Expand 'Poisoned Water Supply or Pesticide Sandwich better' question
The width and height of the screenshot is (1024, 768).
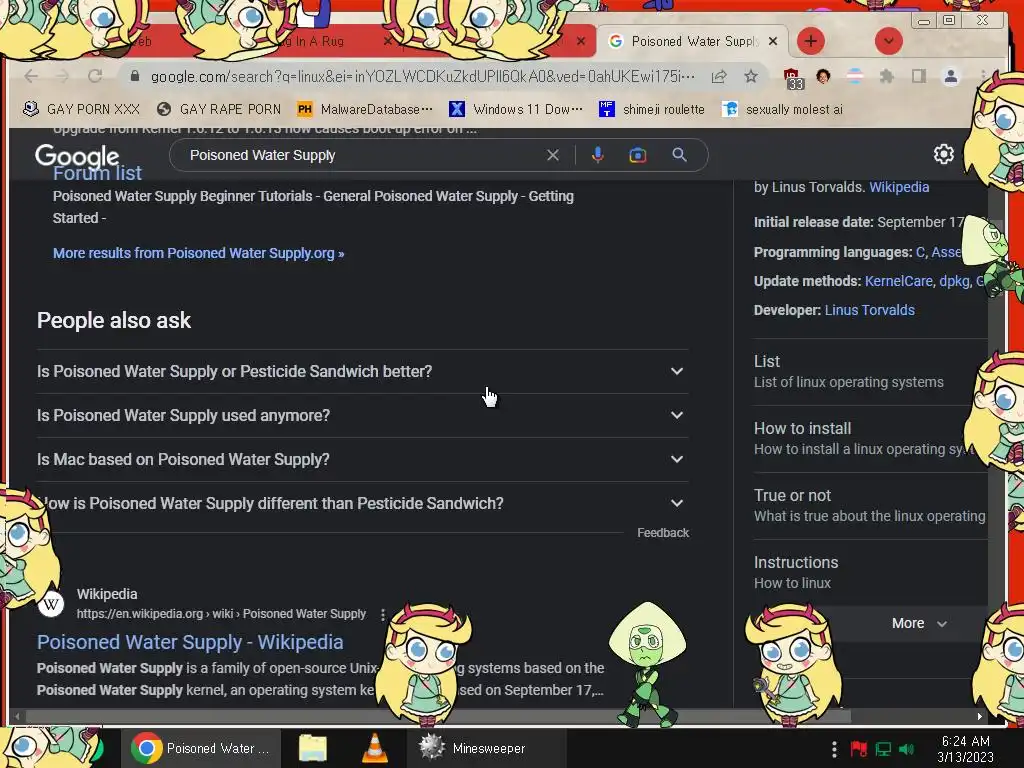coord(362,371)
